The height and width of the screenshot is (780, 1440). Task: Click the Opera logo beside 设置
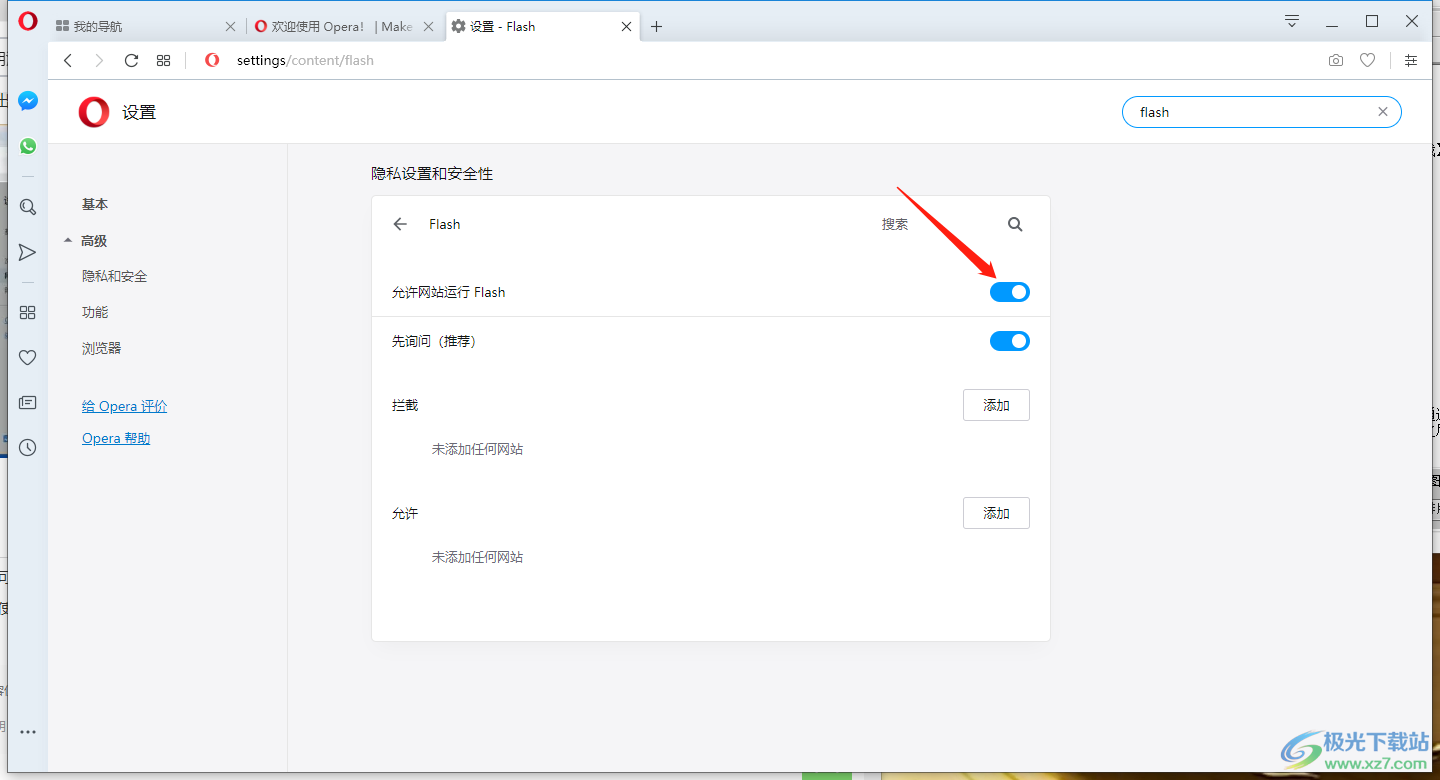coord(94,113)
